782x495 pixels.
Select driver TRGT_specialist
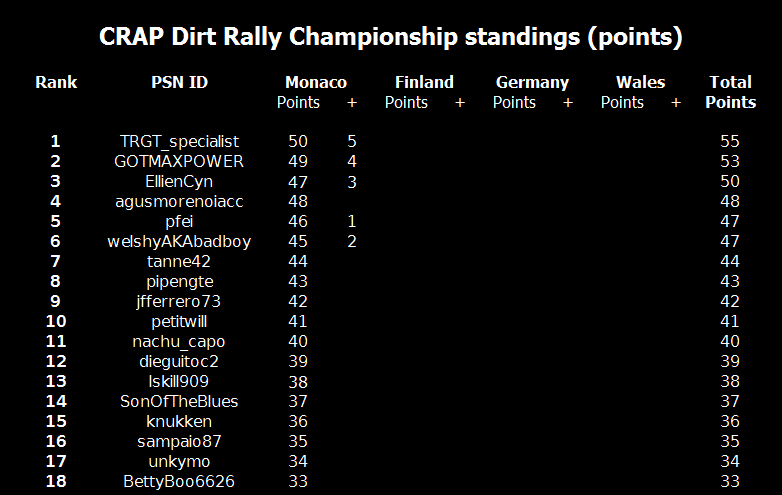click(x=179, y=142)
